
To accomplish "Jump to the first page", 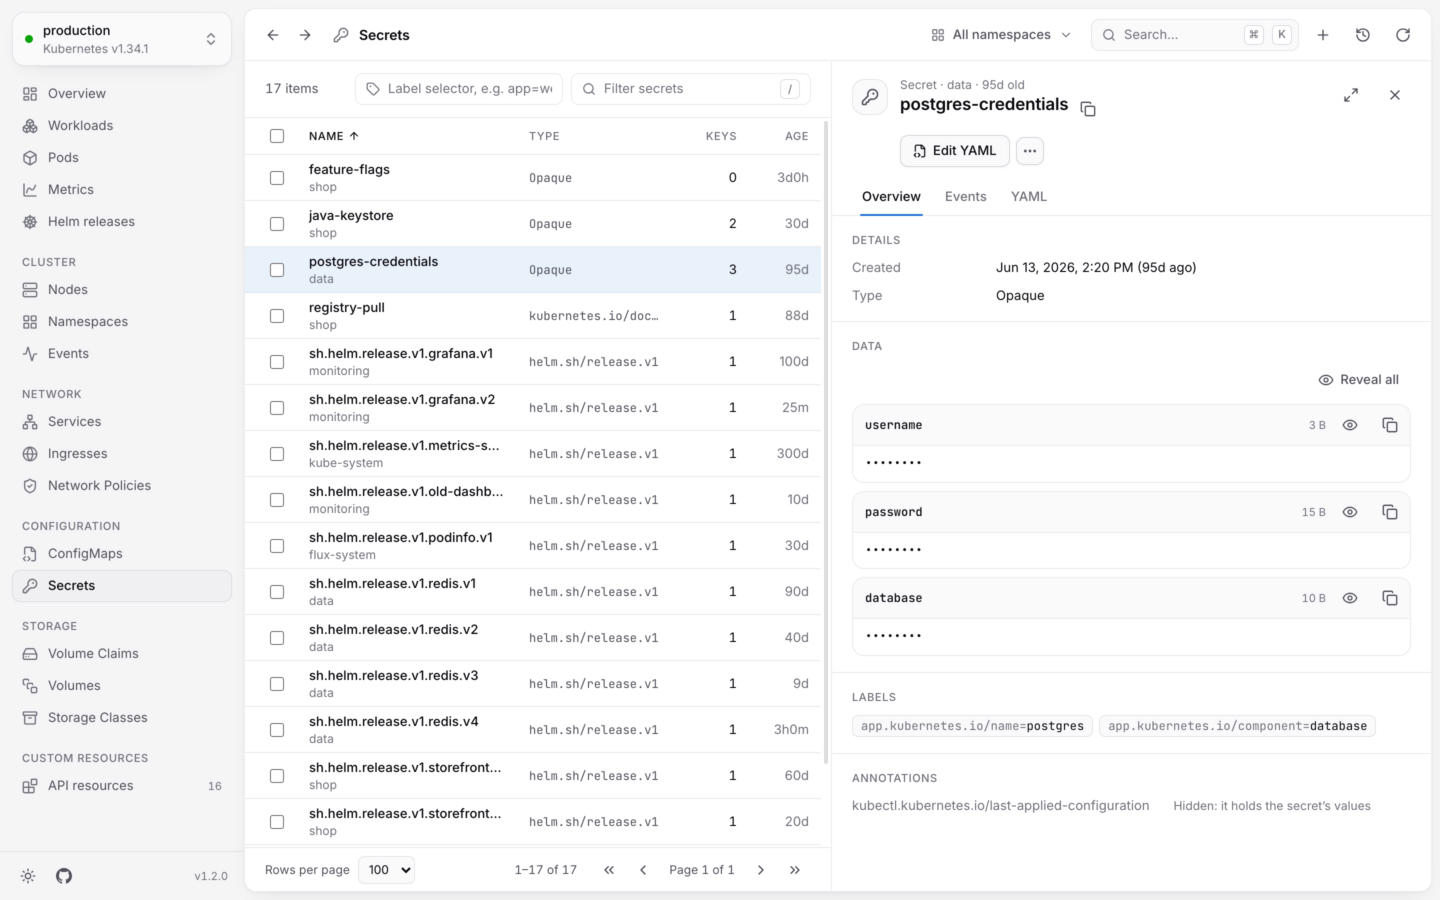I will pos(609,870).
